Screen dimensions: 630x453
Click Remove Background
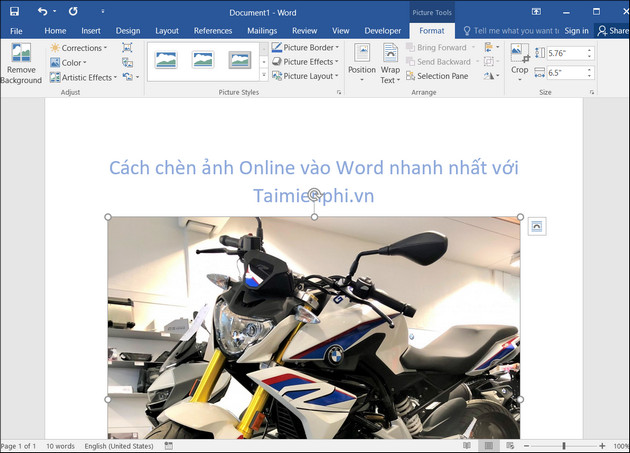21,63
